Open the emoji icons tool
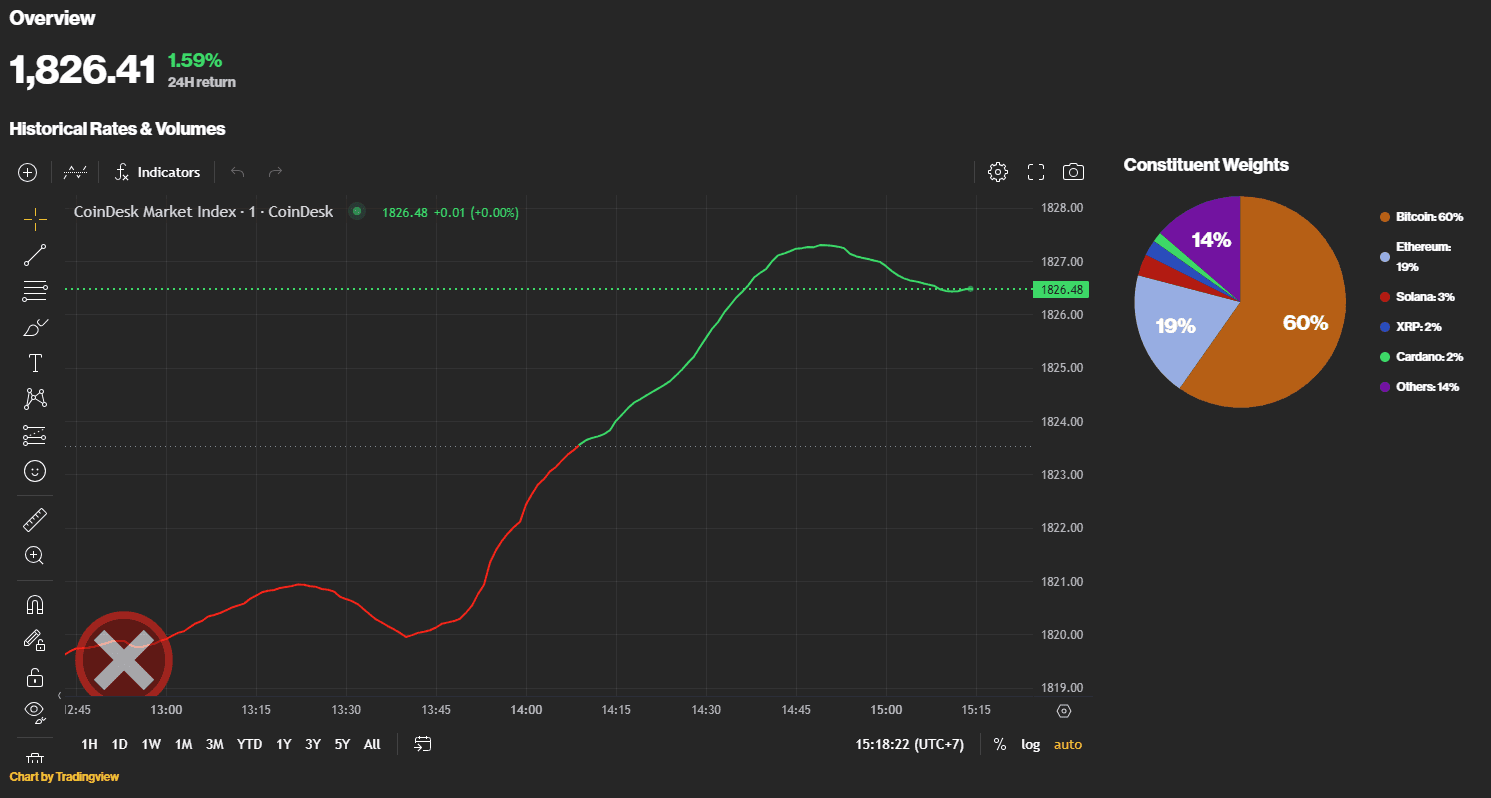 point(35,470)
